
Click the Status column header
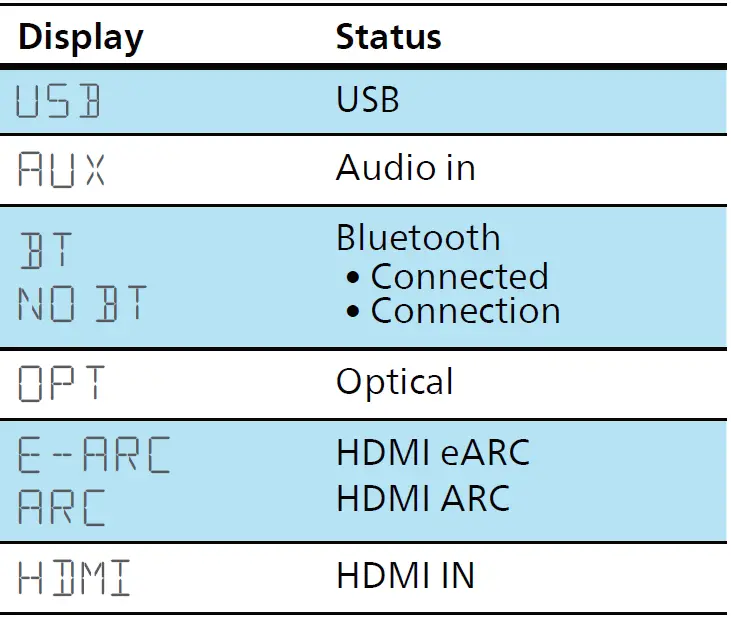pos(388,37)
